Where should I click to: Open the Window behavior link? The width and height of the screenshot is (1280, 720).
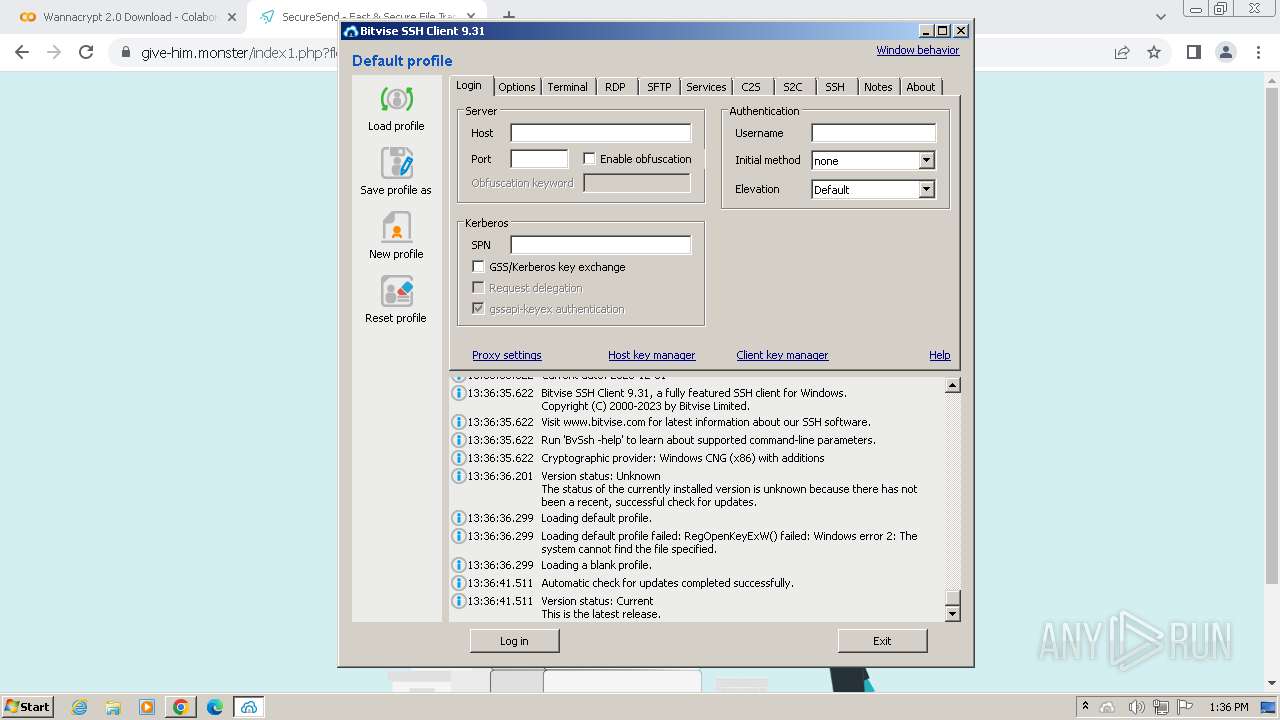point(917,50)
